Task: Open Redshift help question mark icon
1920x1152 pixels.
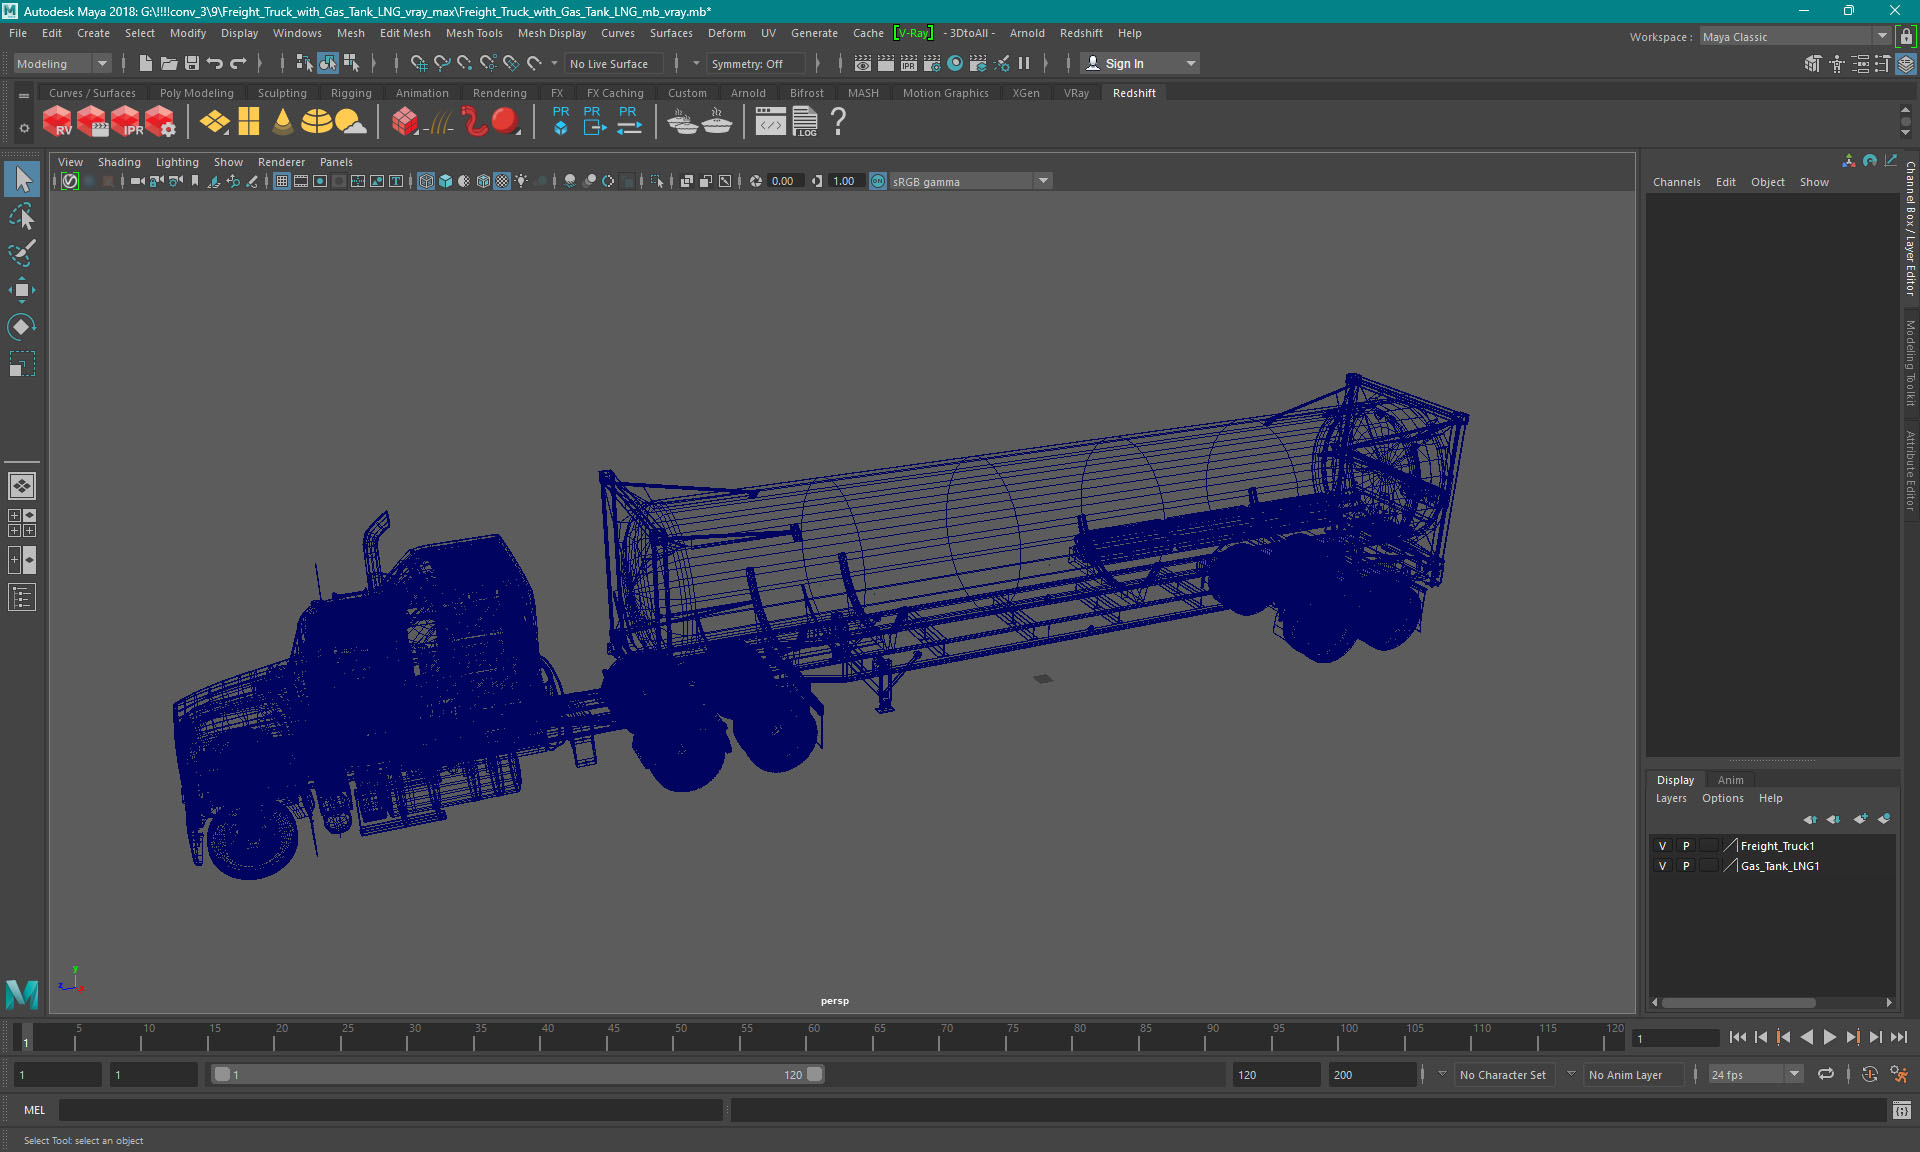Action: 838,122
